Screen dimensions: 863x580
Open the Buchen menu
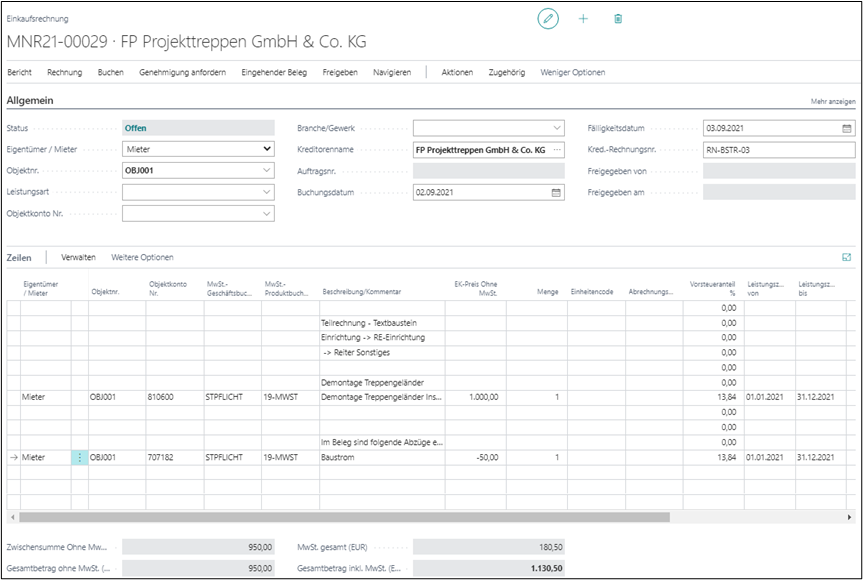(x=110, y=72)
